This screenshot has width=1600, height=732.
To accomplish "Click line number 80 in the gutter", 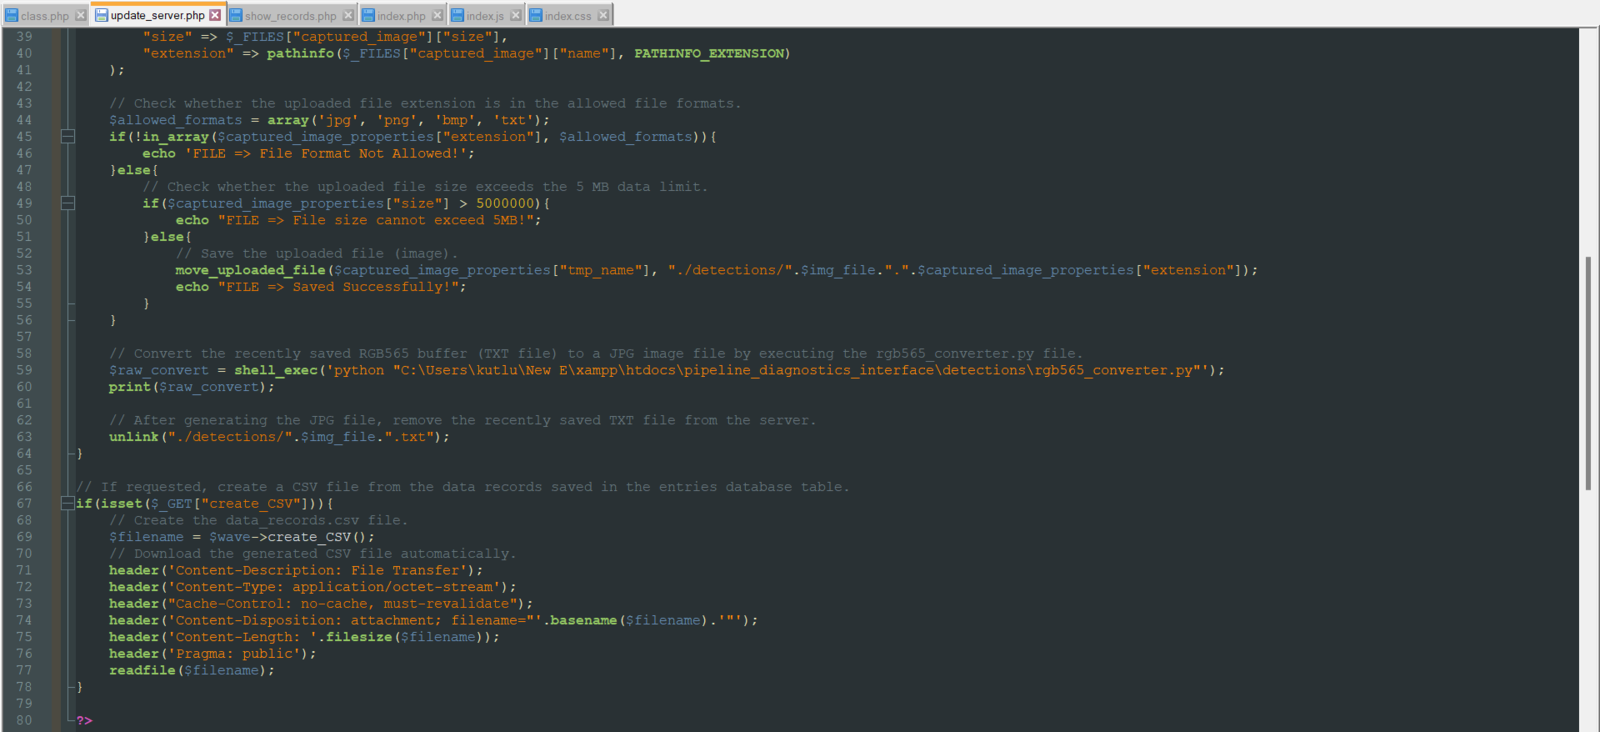I will tap(24, 720).
